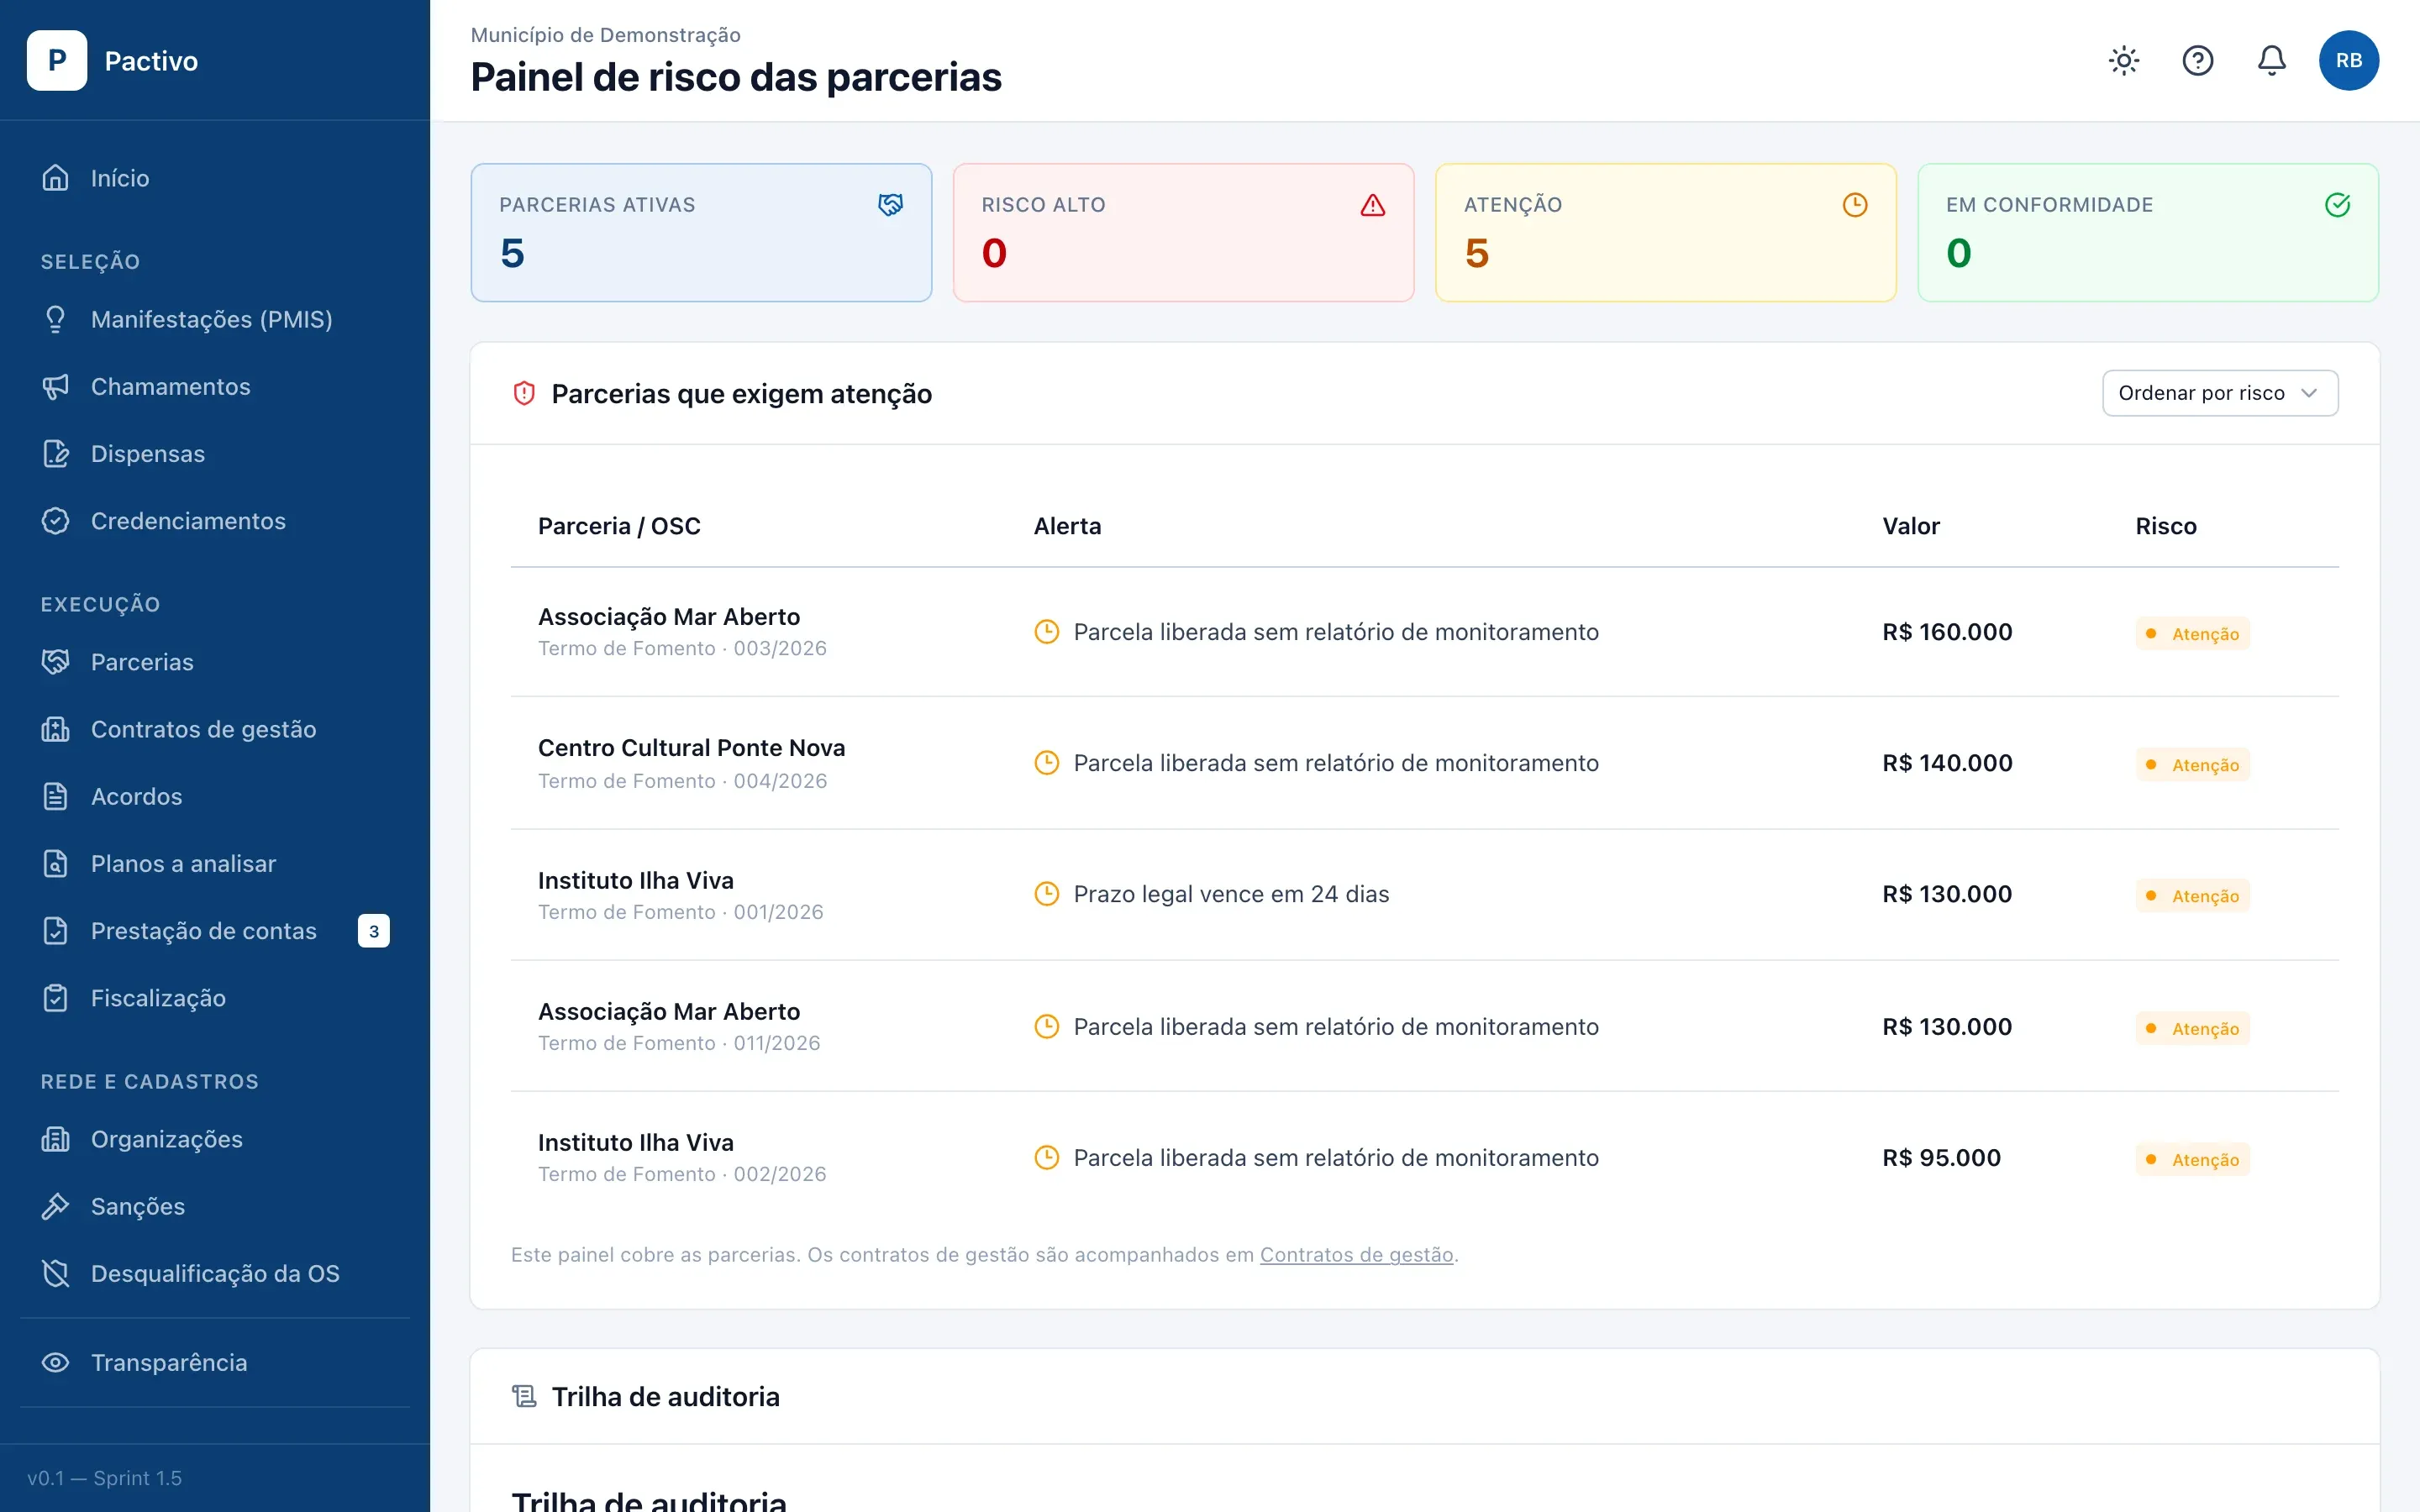
Task: Navigate to Parcerias in the sidebar
Action: click(x=215, y=662)
